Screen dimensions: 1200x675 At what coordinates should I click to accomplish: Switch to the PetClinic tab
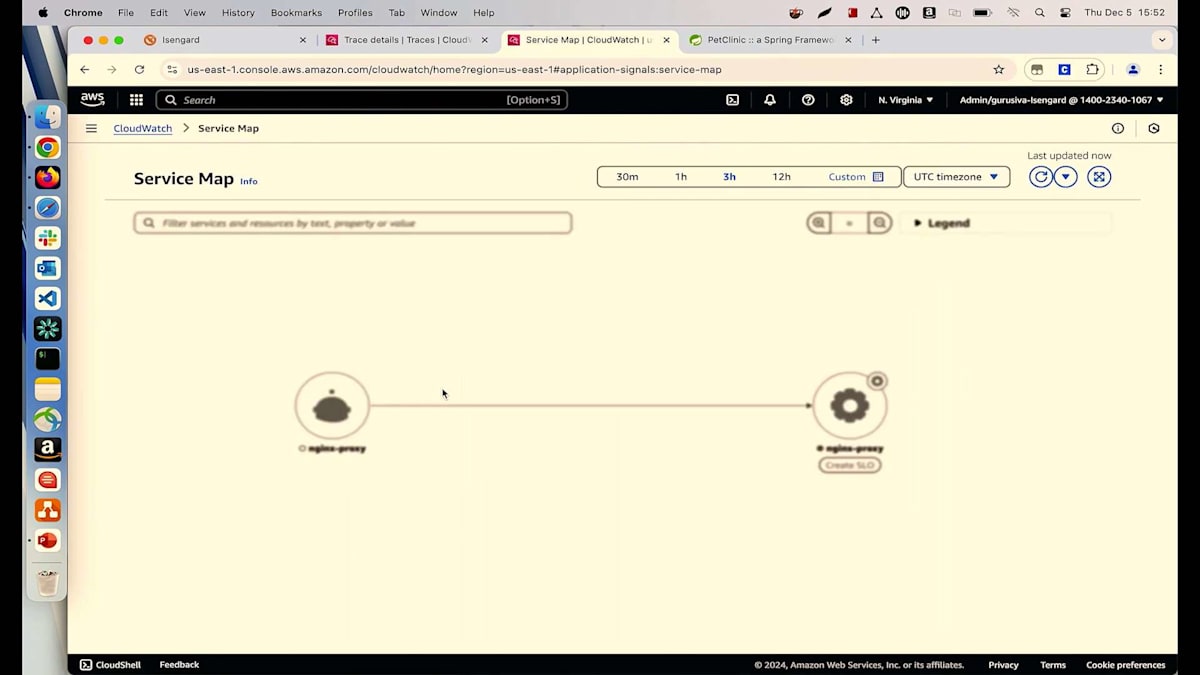pos(770,40)
